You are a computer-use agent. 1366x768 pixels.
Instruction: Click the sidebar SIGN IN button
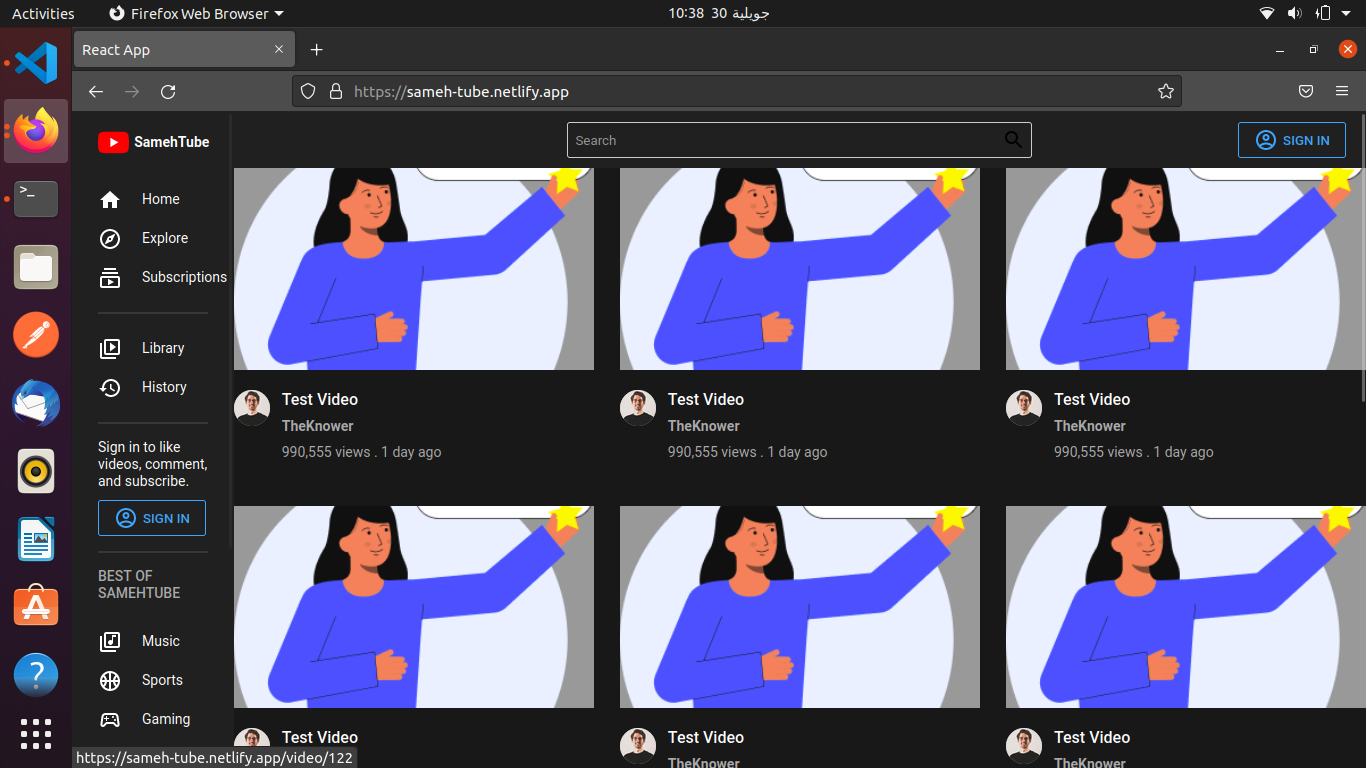[152, 518]
